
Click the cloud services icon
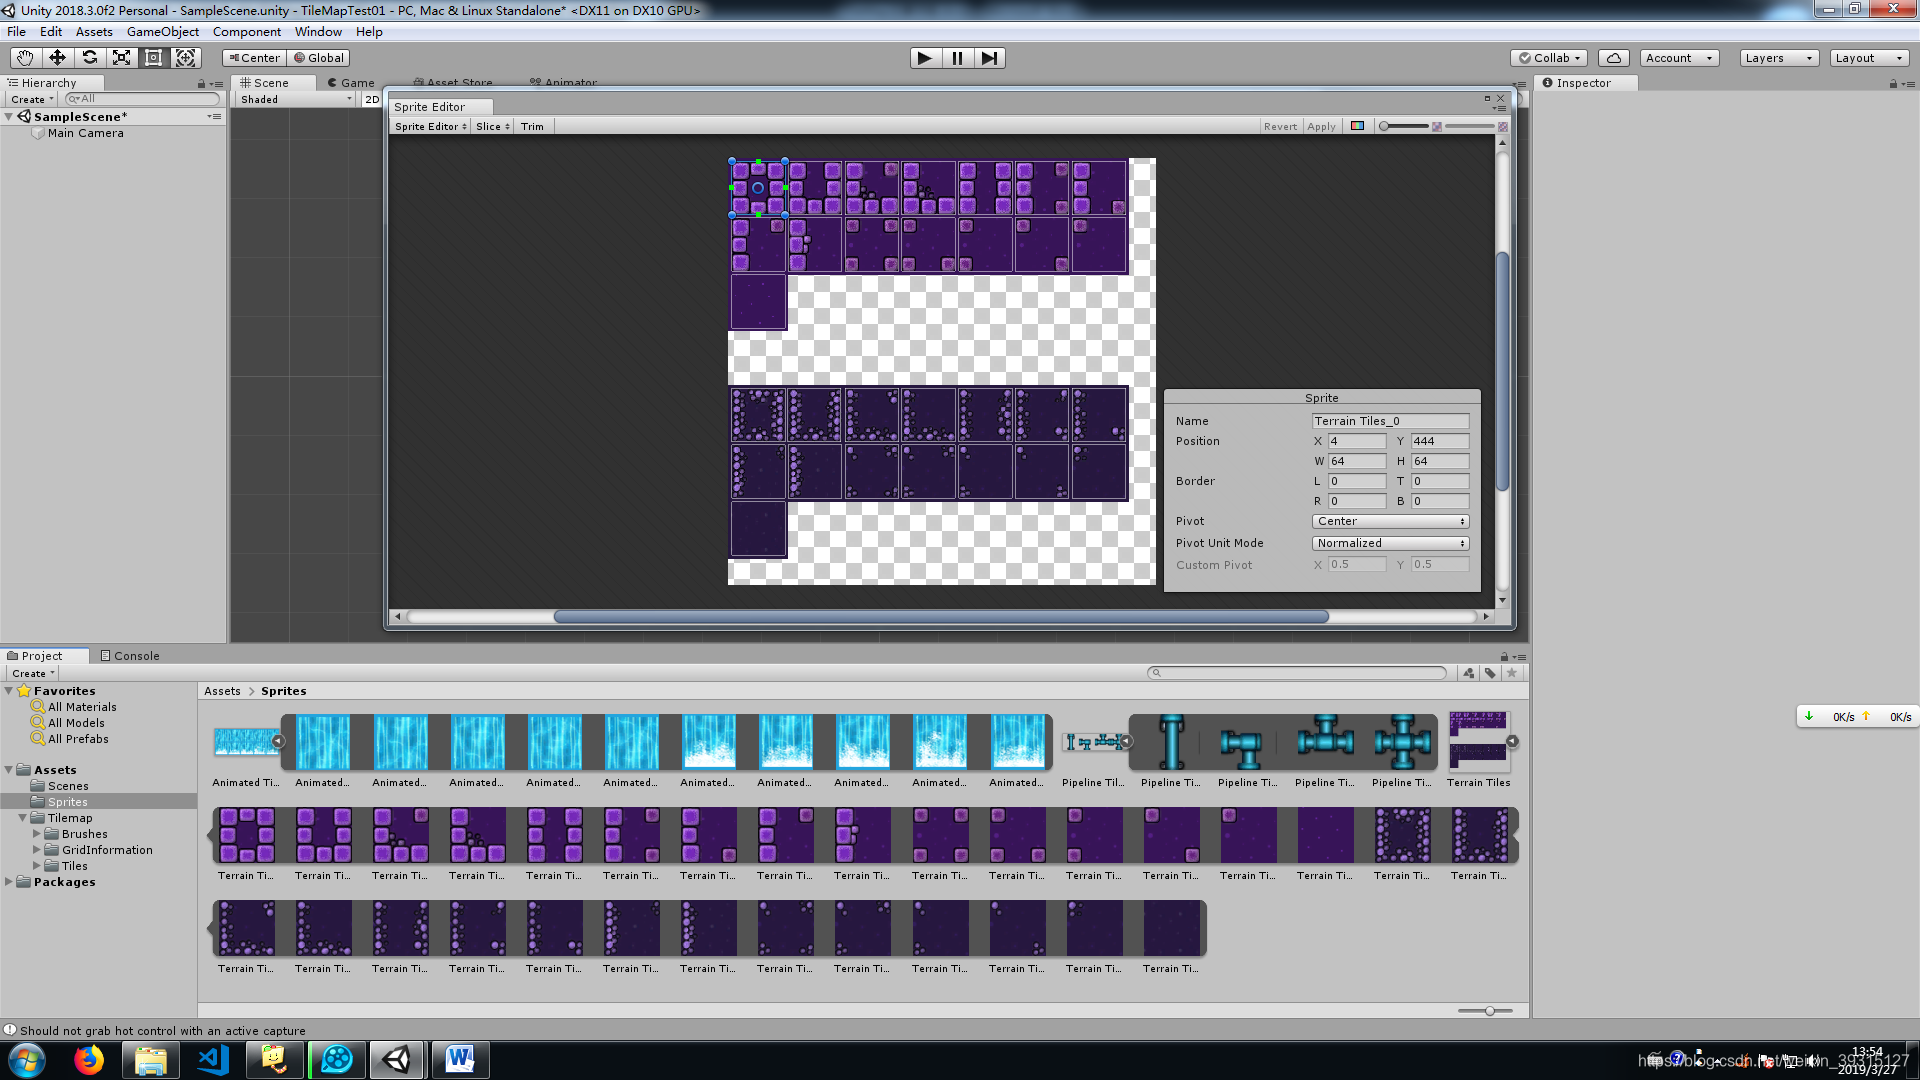pos(1613,58)
